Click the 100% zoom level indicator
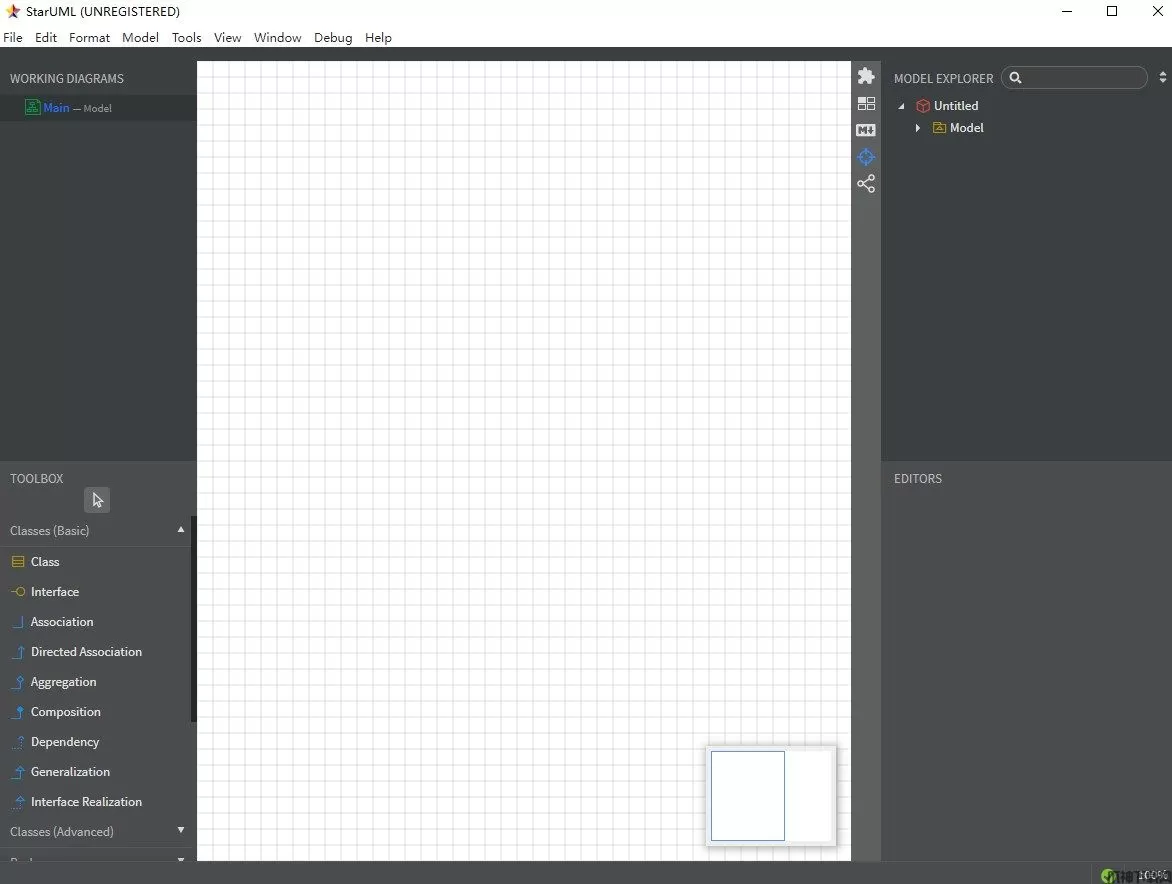 point(1152,875)
